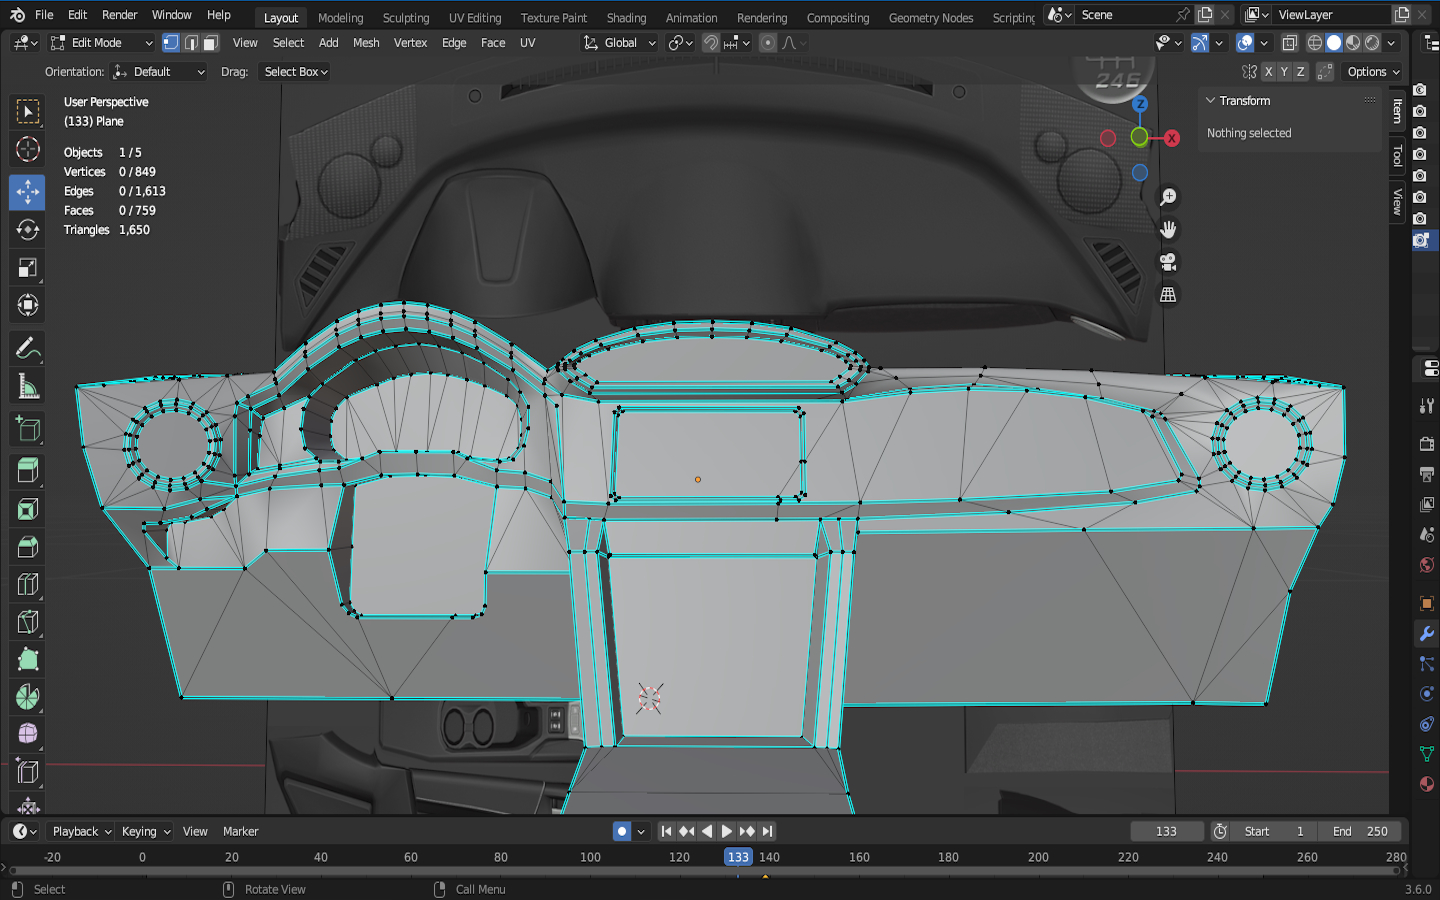Click the End frame field

1360,831
